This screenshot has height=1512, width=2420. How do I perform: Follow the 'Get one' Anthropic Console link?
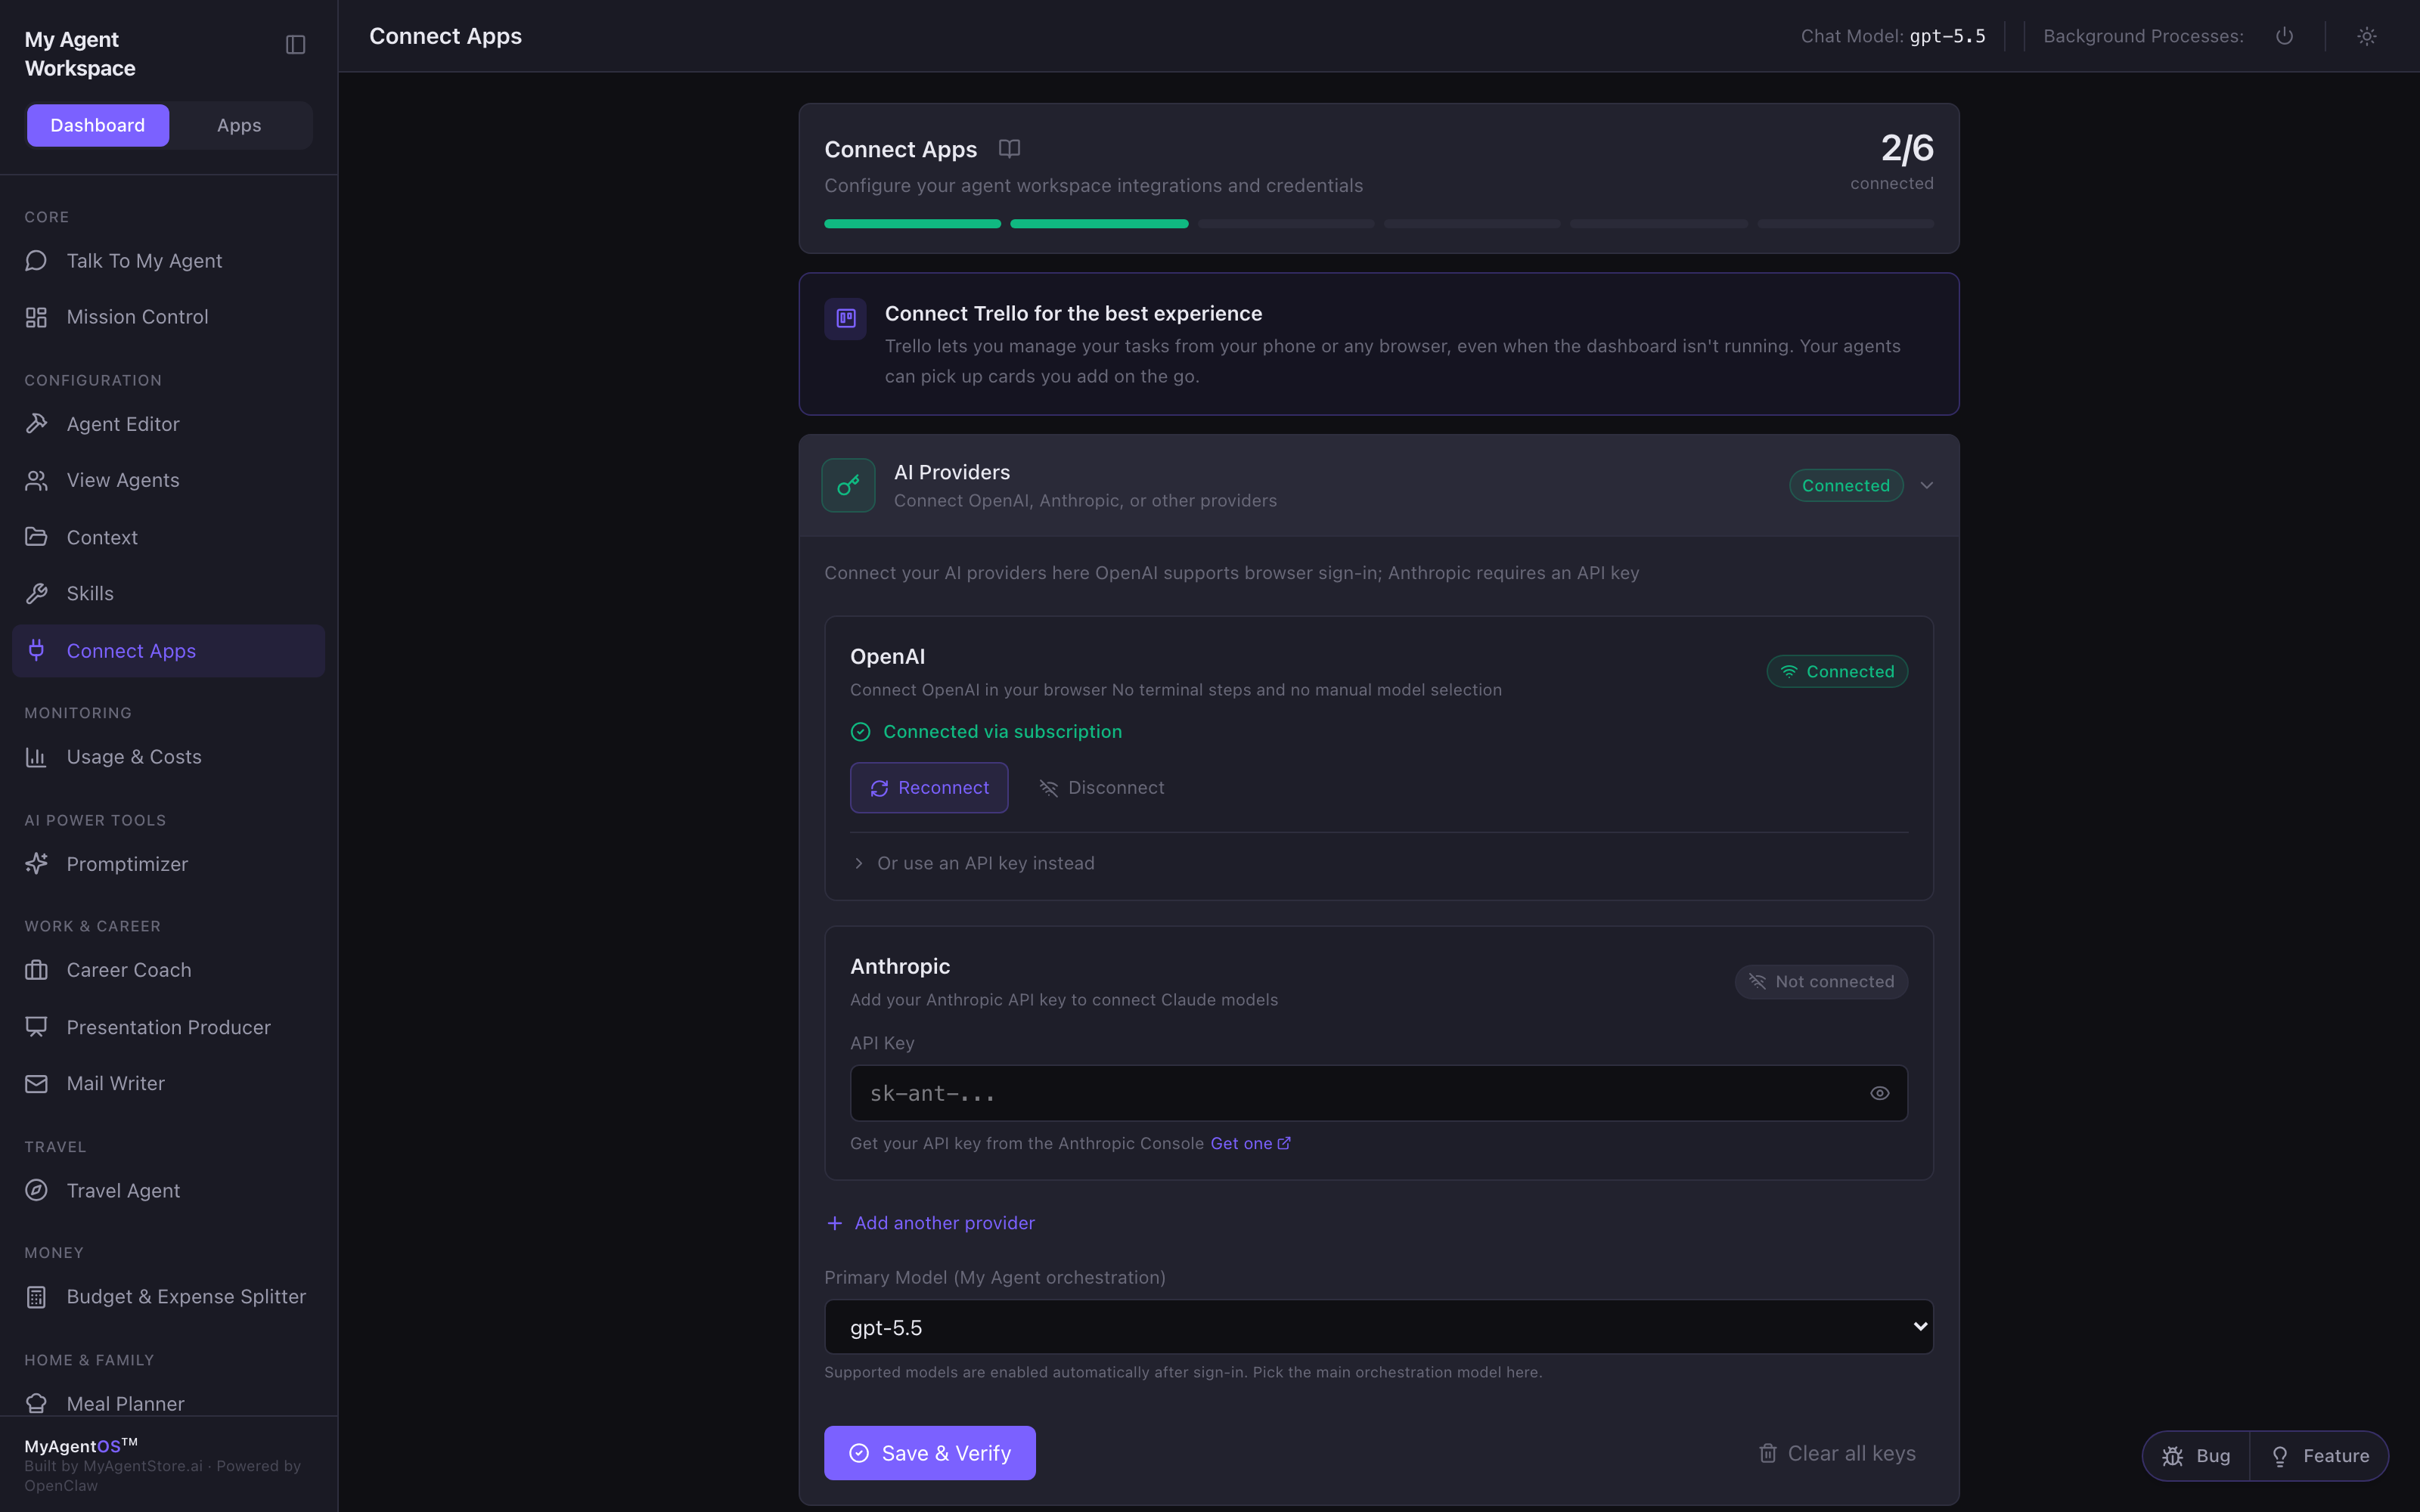(x=1250, y=1143)
